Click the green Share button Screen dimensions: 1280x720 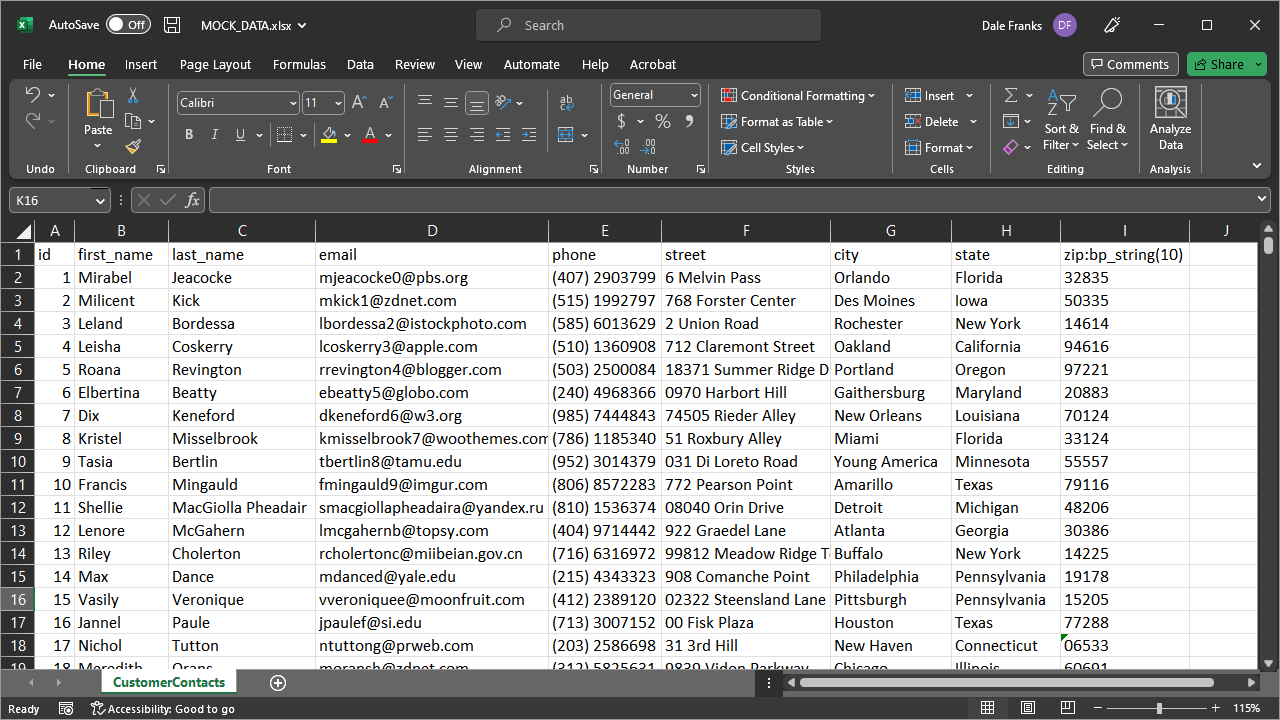point(1226,64)
